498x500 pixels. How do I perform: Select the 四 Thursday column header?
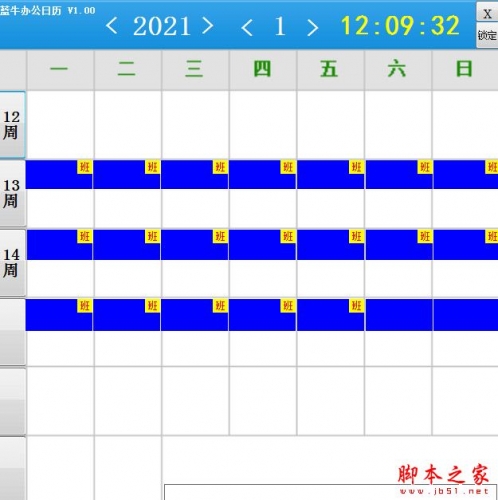point(263,70)
